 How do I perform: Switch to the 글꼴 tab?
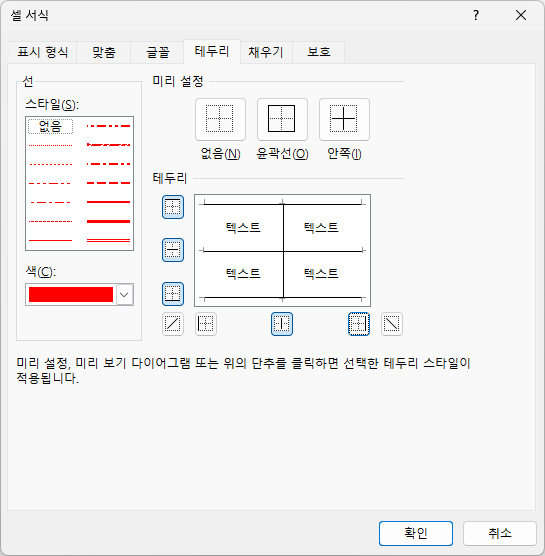(x=158, y=52)
